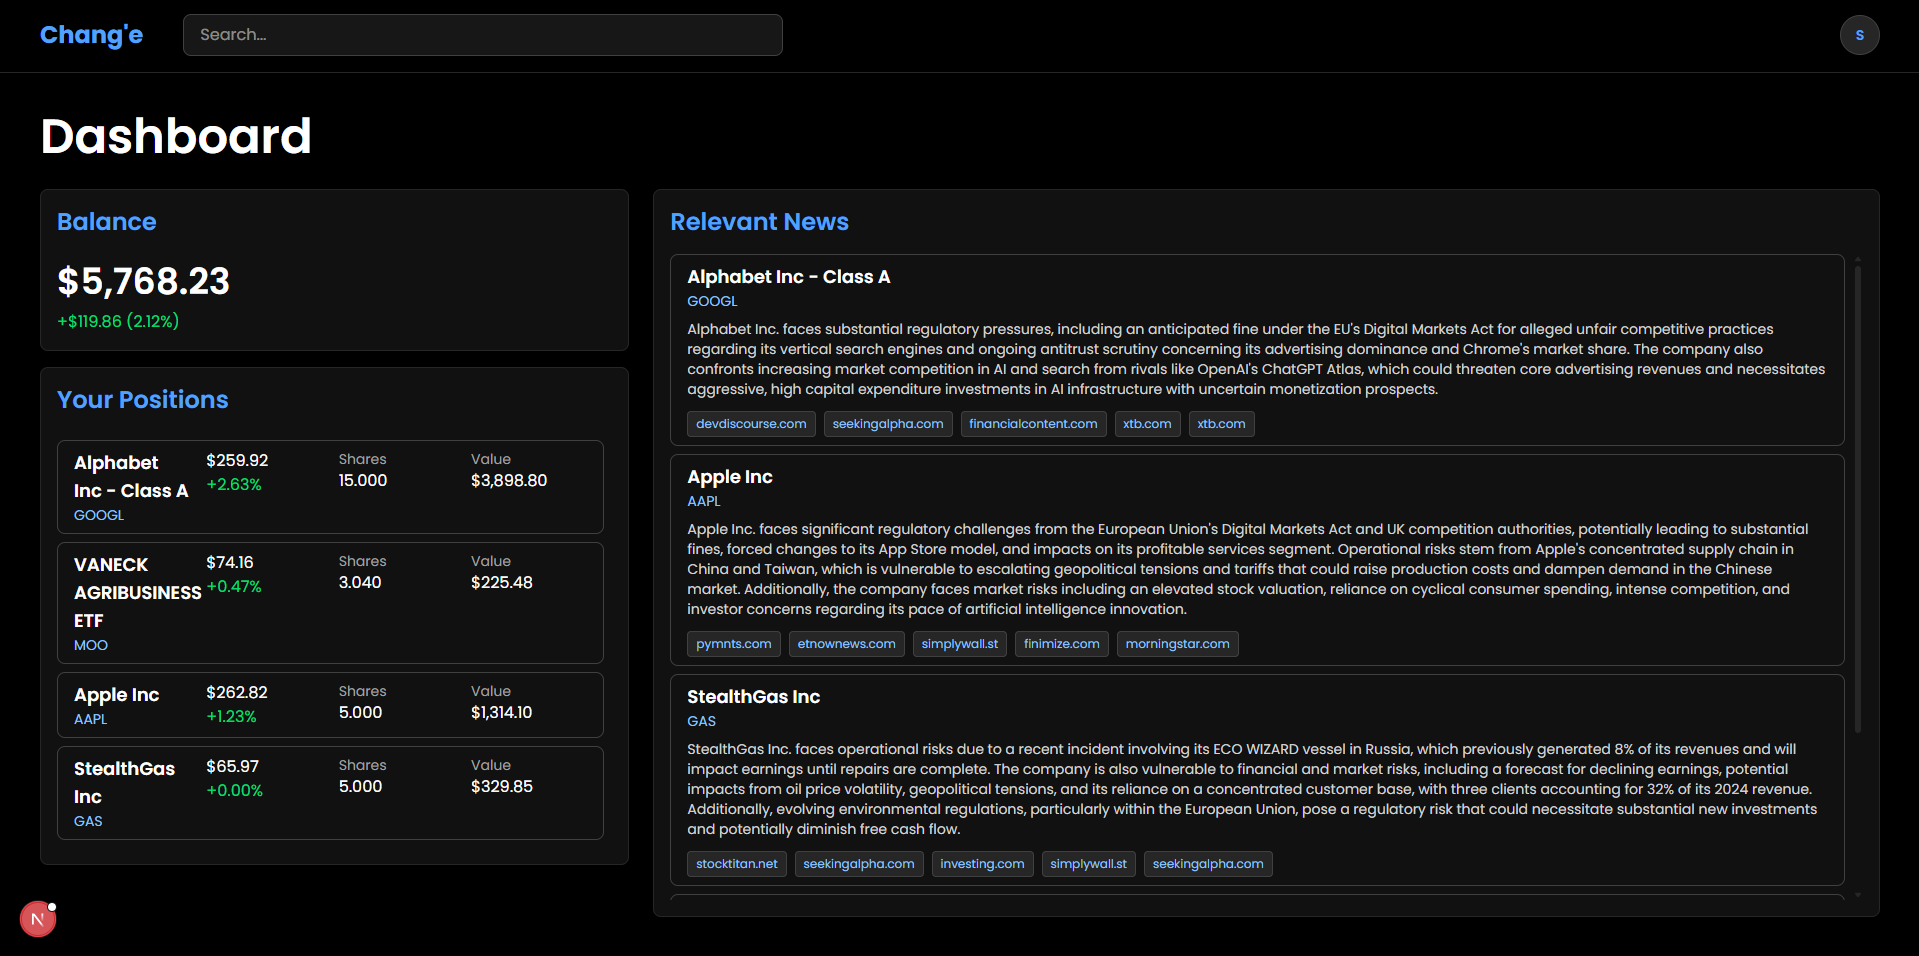Image resolution: width=1919 pixels, height=956 pixels.
Task: Click the red N dev tools badge
Action: (x=38, y=919)
